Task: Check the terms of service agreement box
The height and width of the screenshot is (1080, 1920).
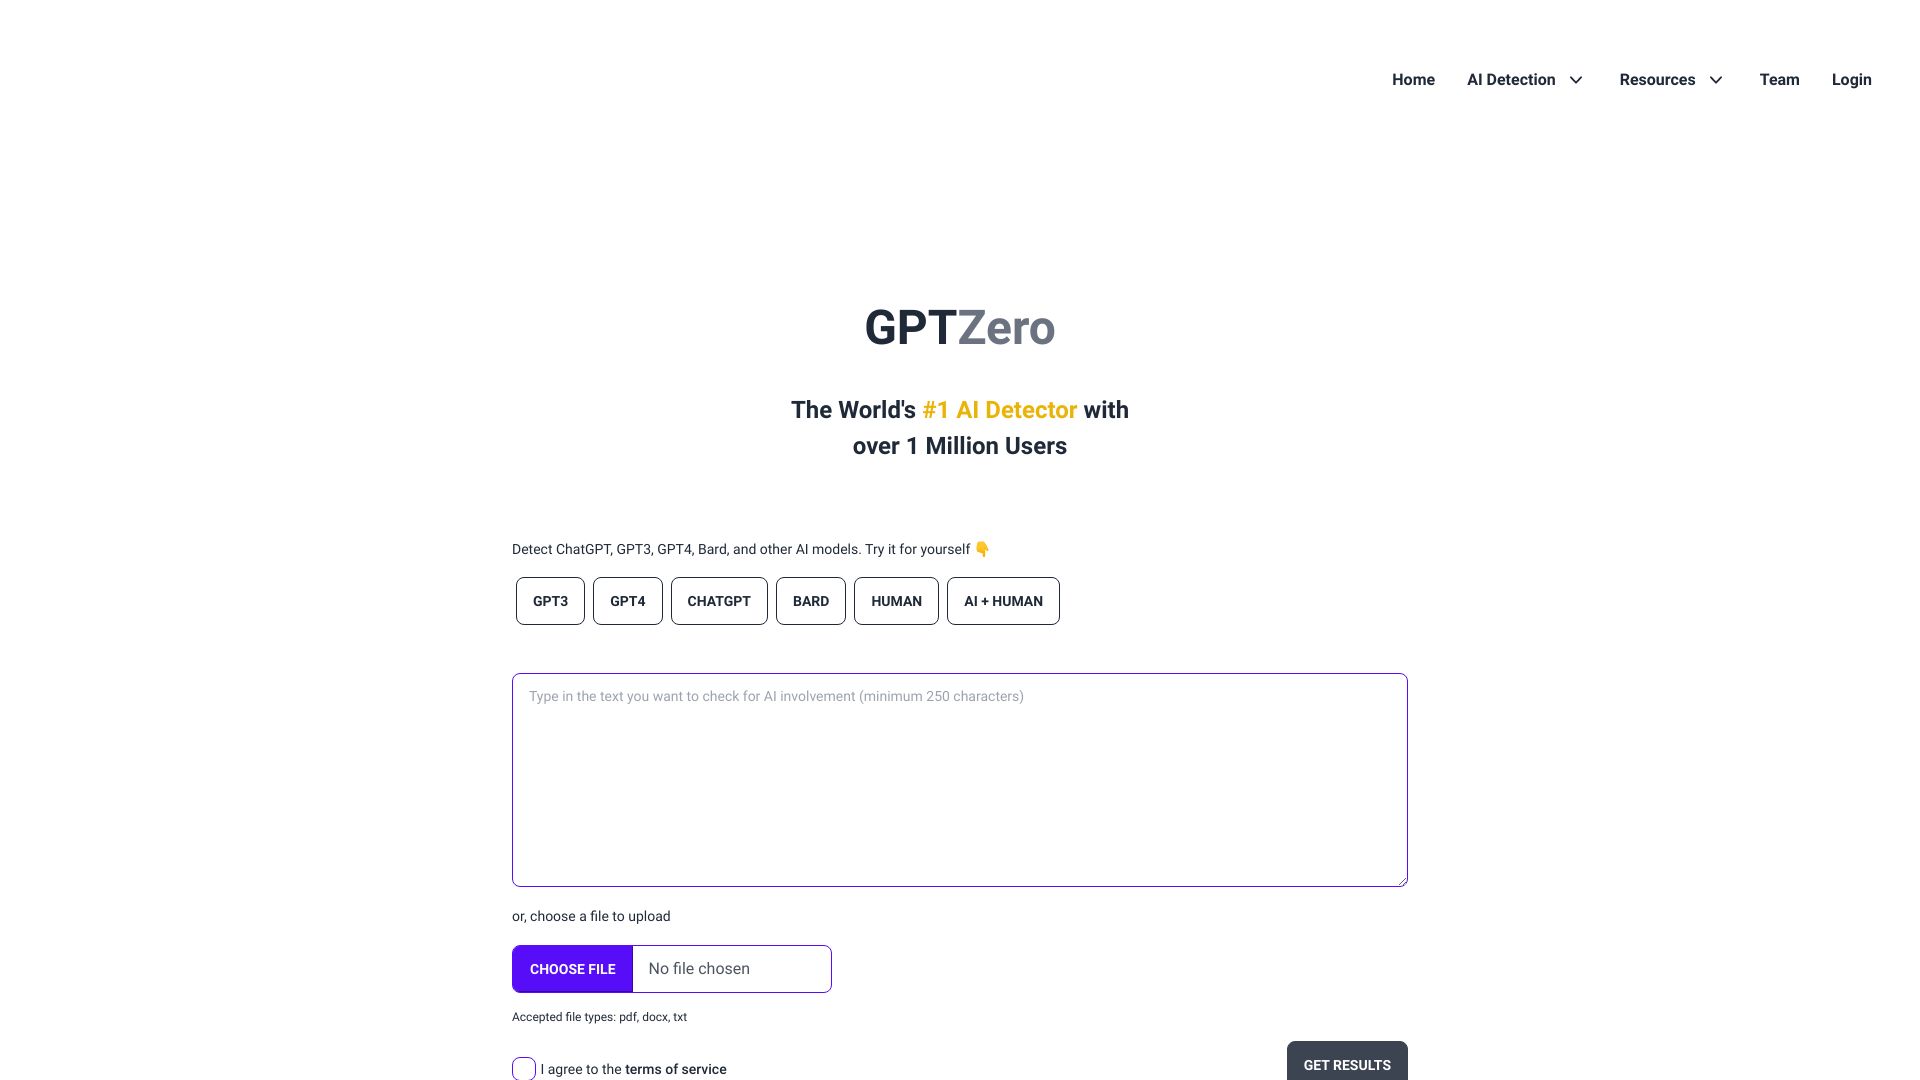Action: [x=524, y=1069]
